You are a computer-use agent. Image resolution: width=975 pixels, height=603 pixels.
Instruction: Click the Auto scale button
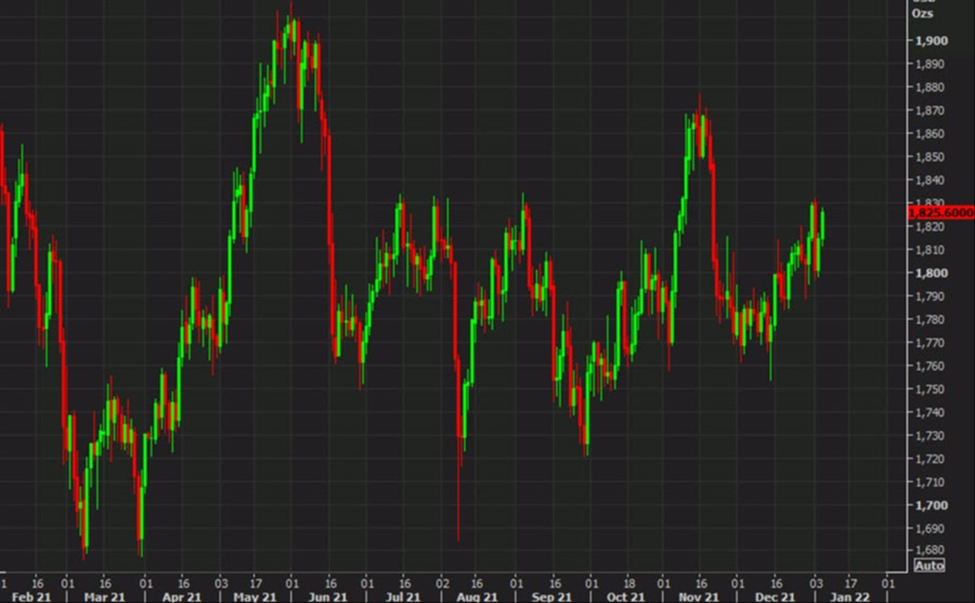tap(930, 566)
